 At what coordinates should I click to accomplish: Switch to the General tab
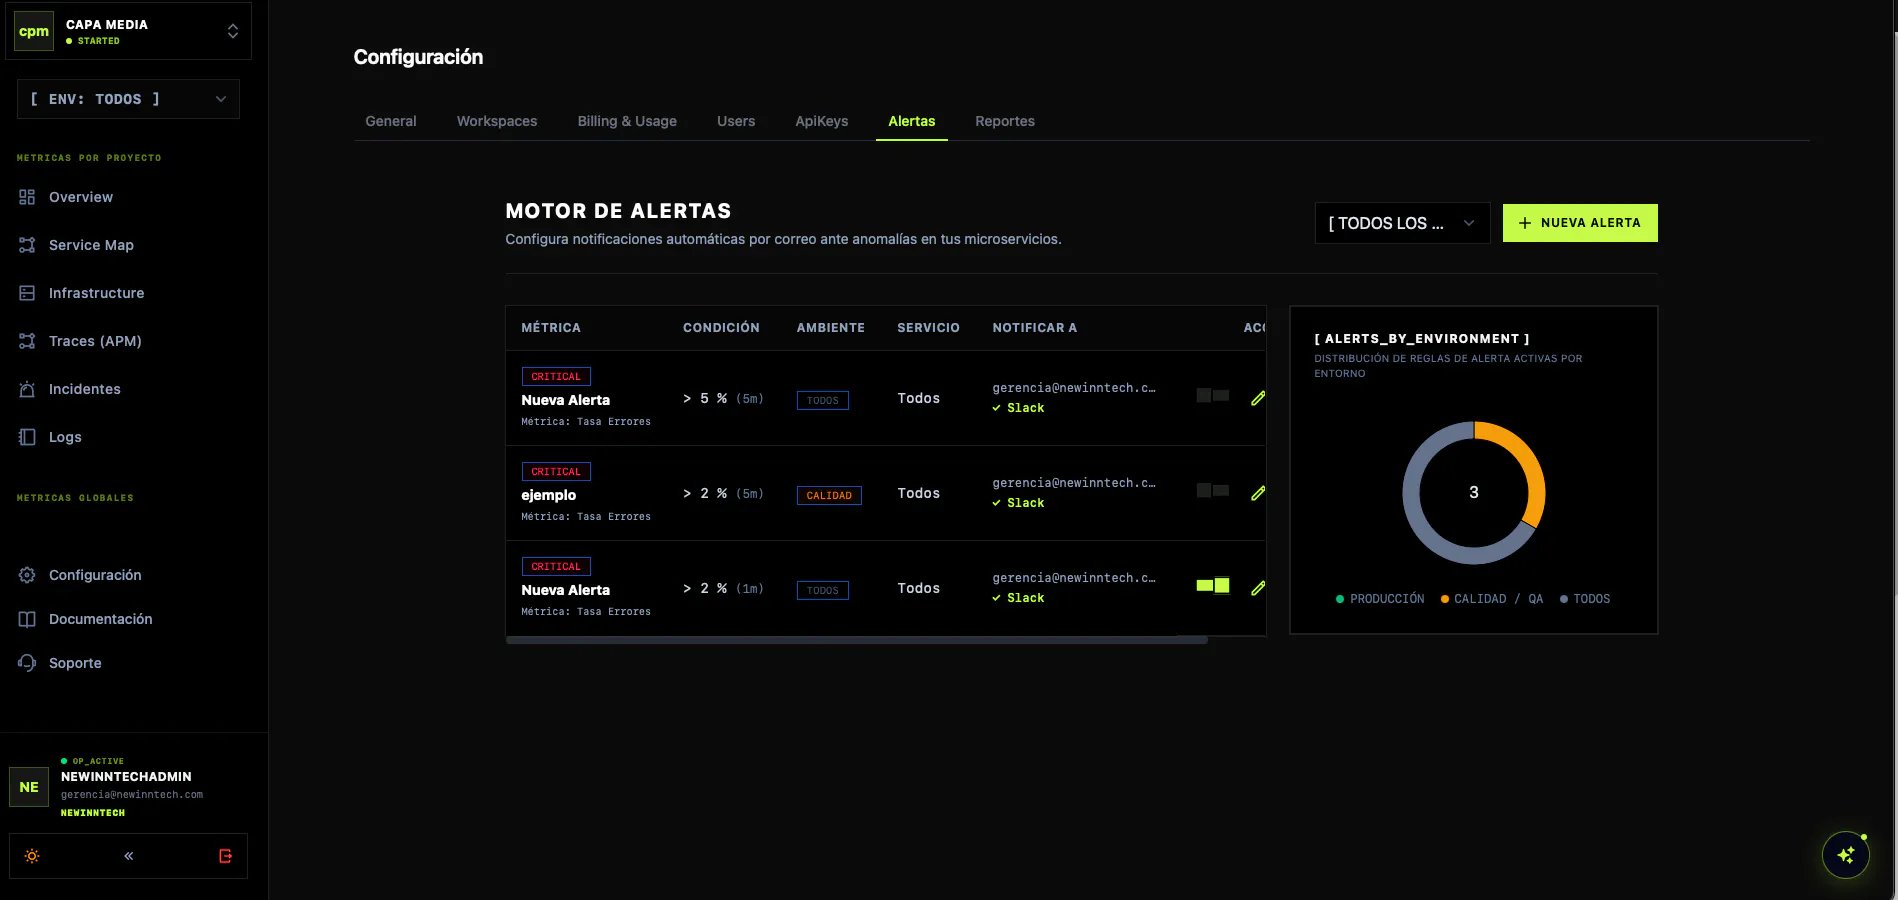391,121
